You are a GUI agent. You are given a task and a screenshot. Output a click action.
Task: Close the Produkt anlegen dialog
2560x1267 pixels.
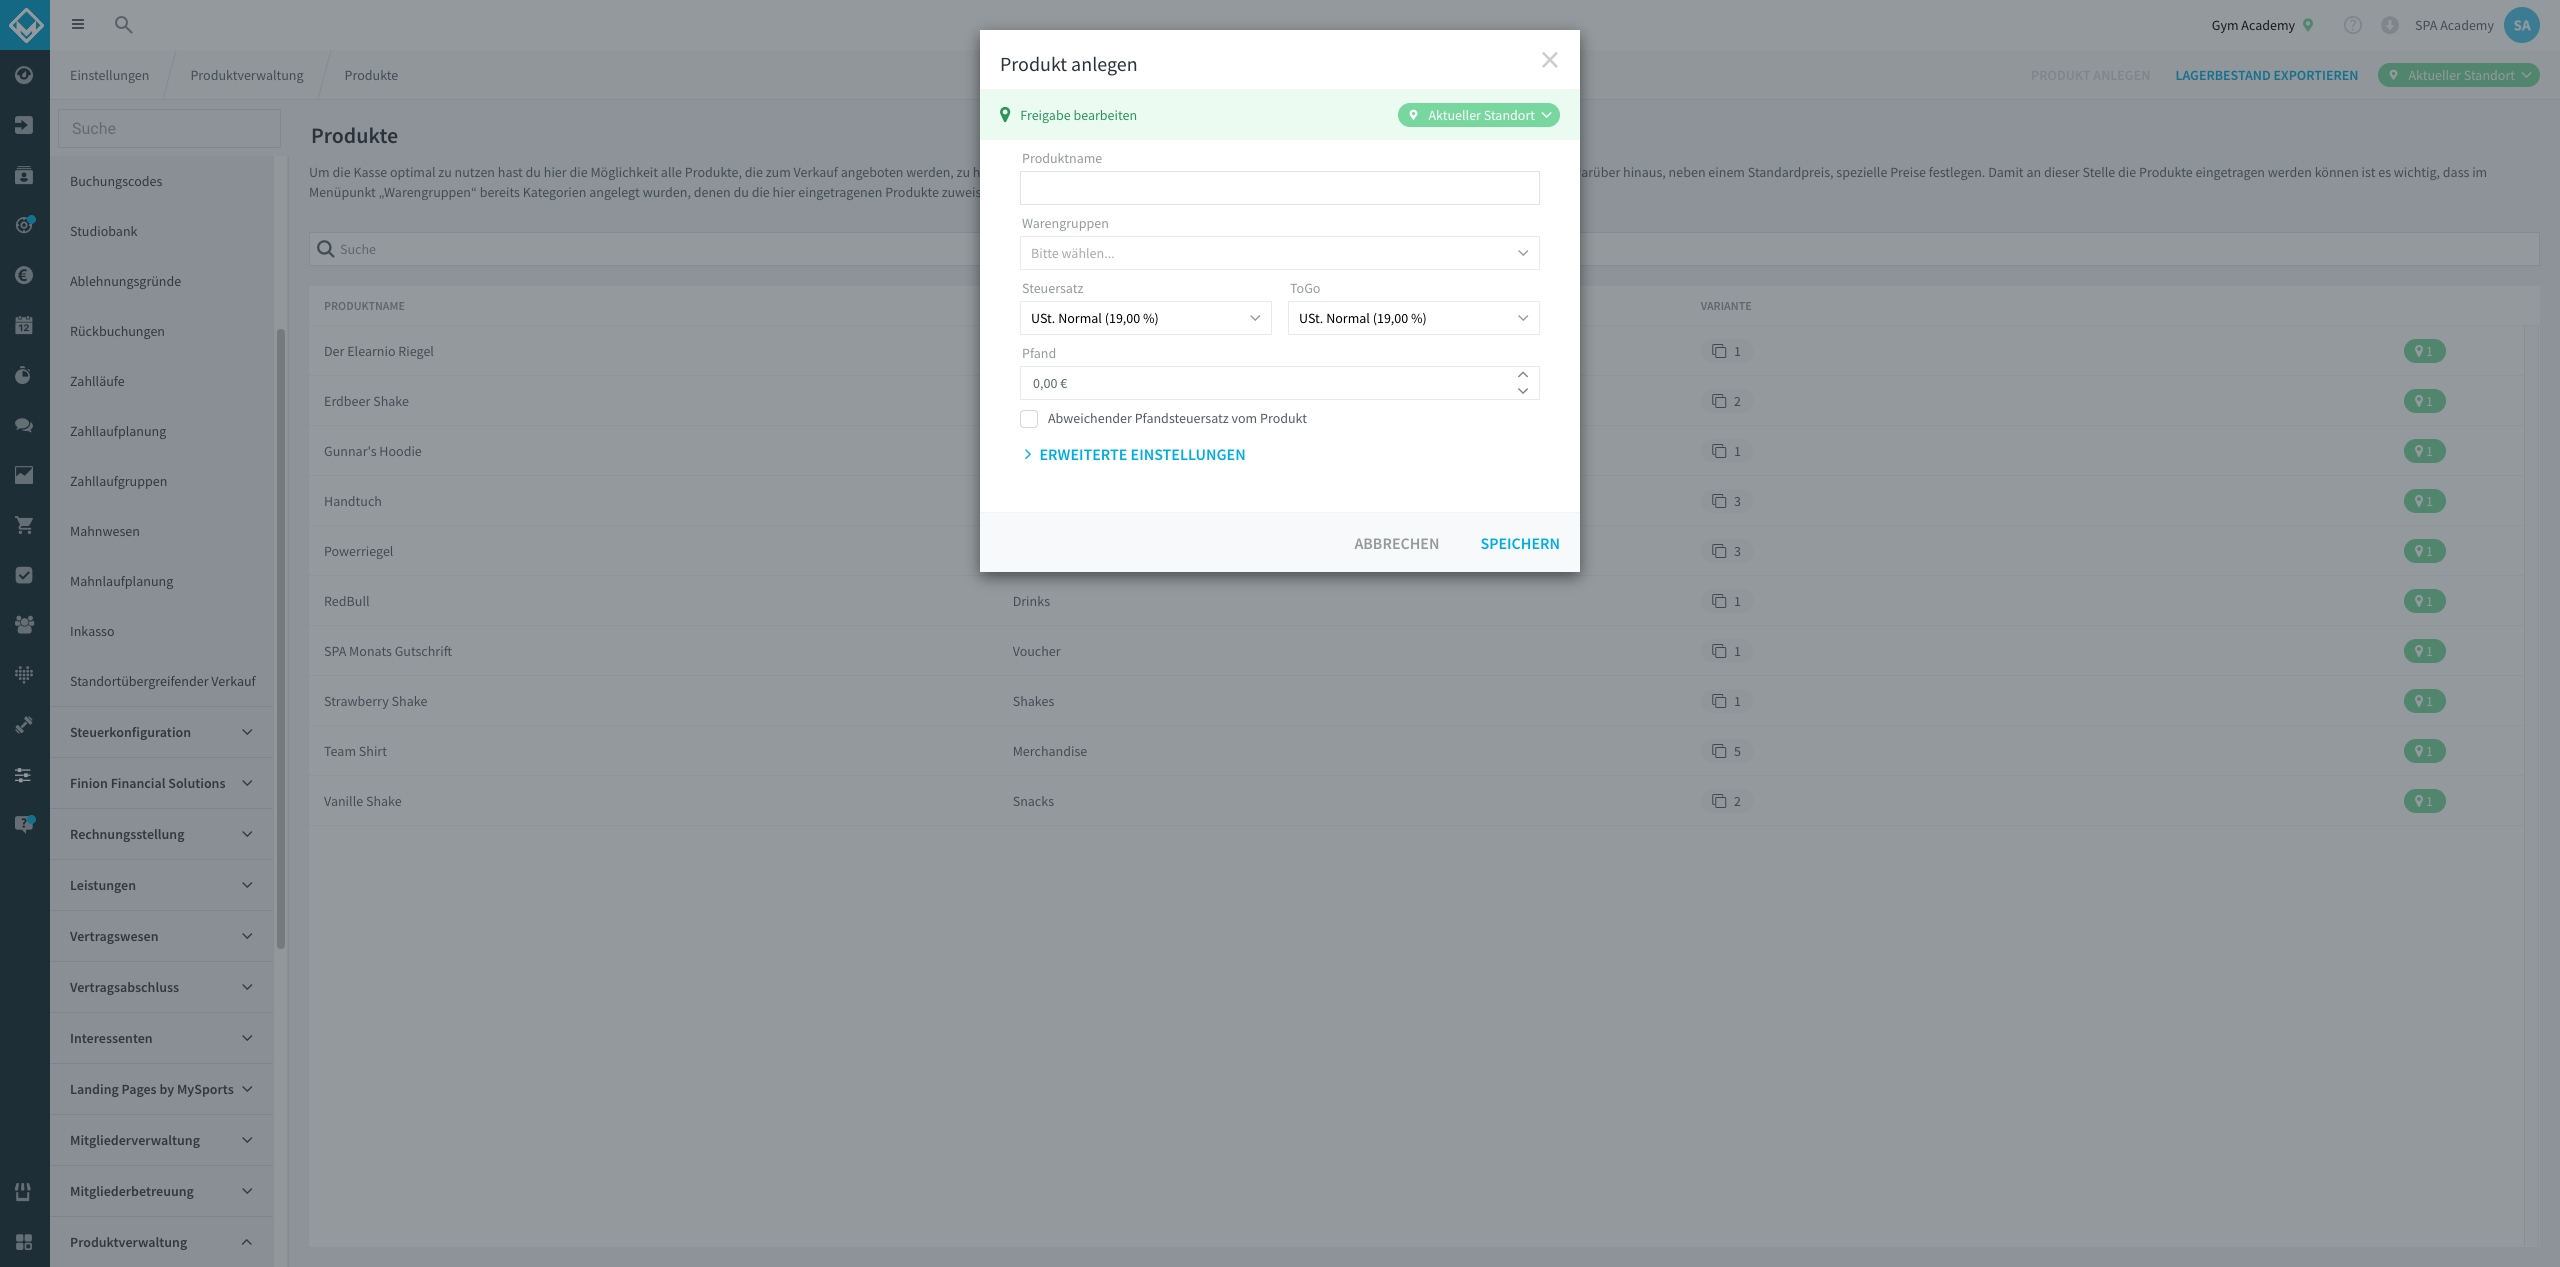(x=1549, y=60)
